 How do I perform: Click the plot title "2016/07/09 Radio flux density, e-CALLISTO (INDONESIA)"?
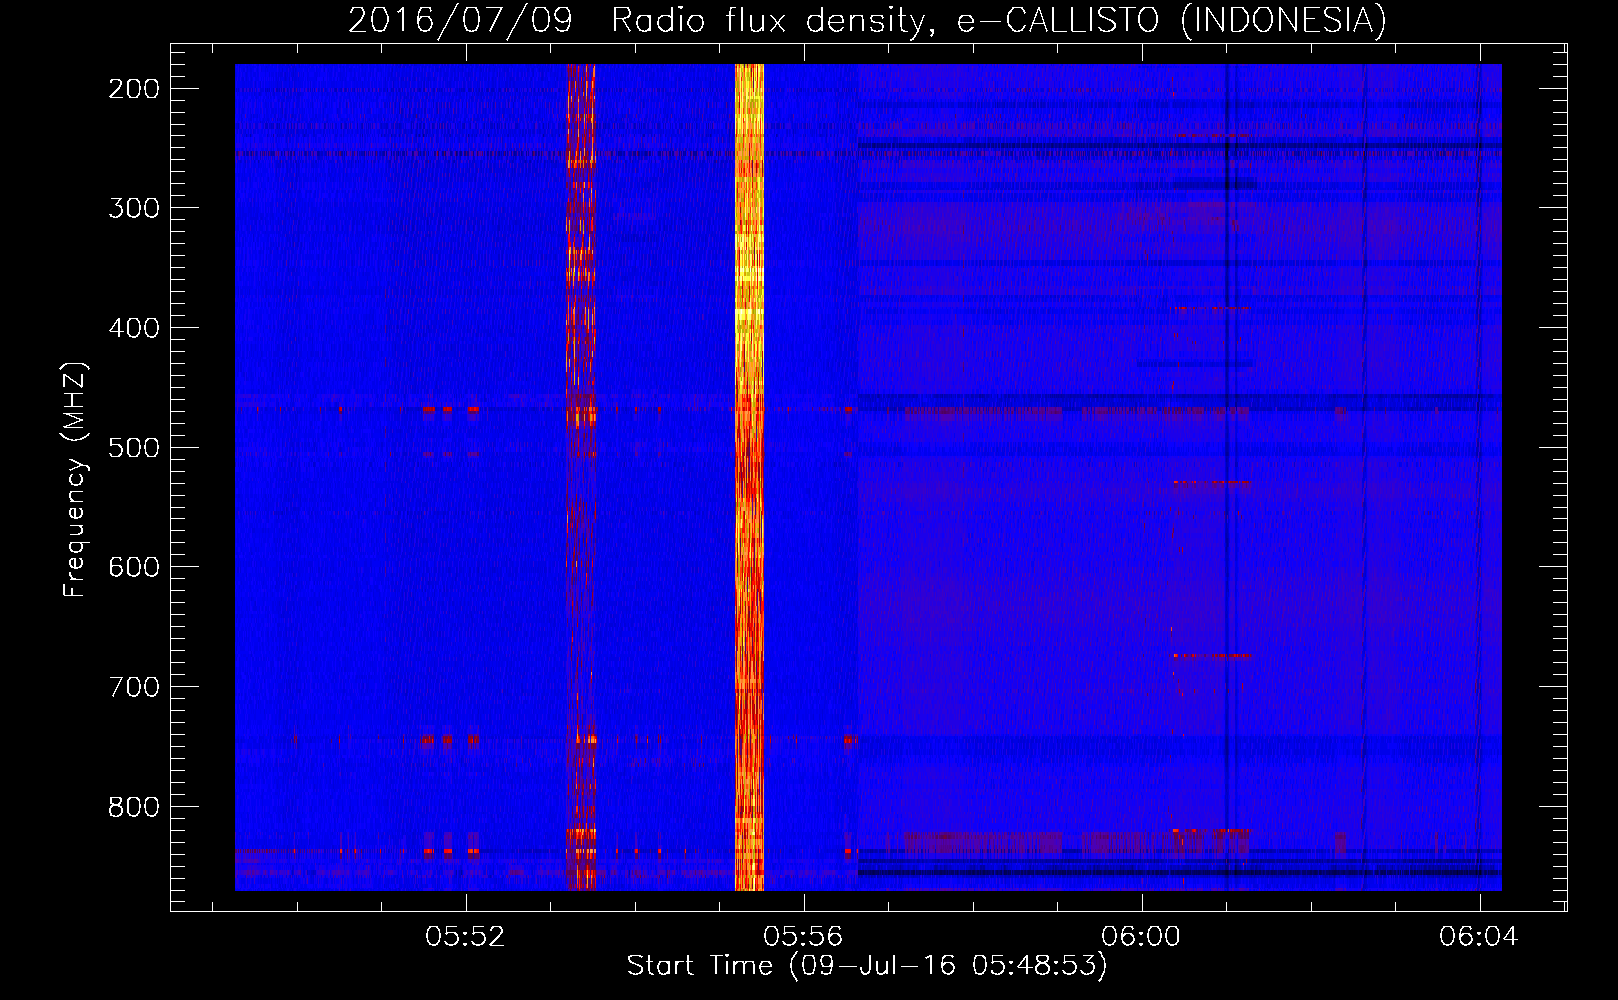click(867, 20)
